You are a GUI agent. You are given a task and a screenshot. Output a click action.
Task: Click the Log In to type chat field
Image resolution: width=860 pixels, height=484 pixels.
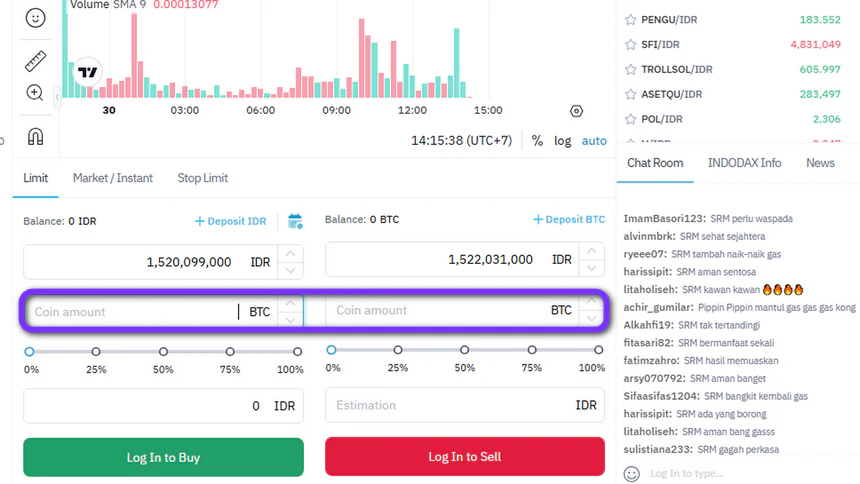point(687,474)
